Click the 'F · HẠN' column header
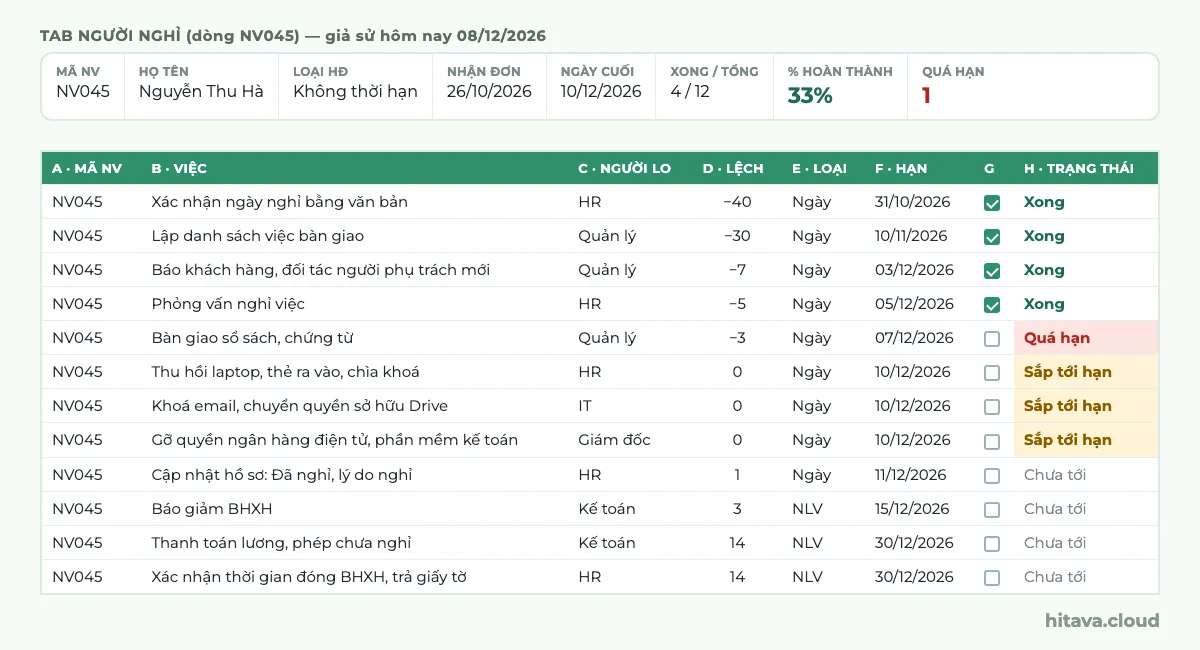Viewport: 1200px width, 650px height. pos(901,168)
